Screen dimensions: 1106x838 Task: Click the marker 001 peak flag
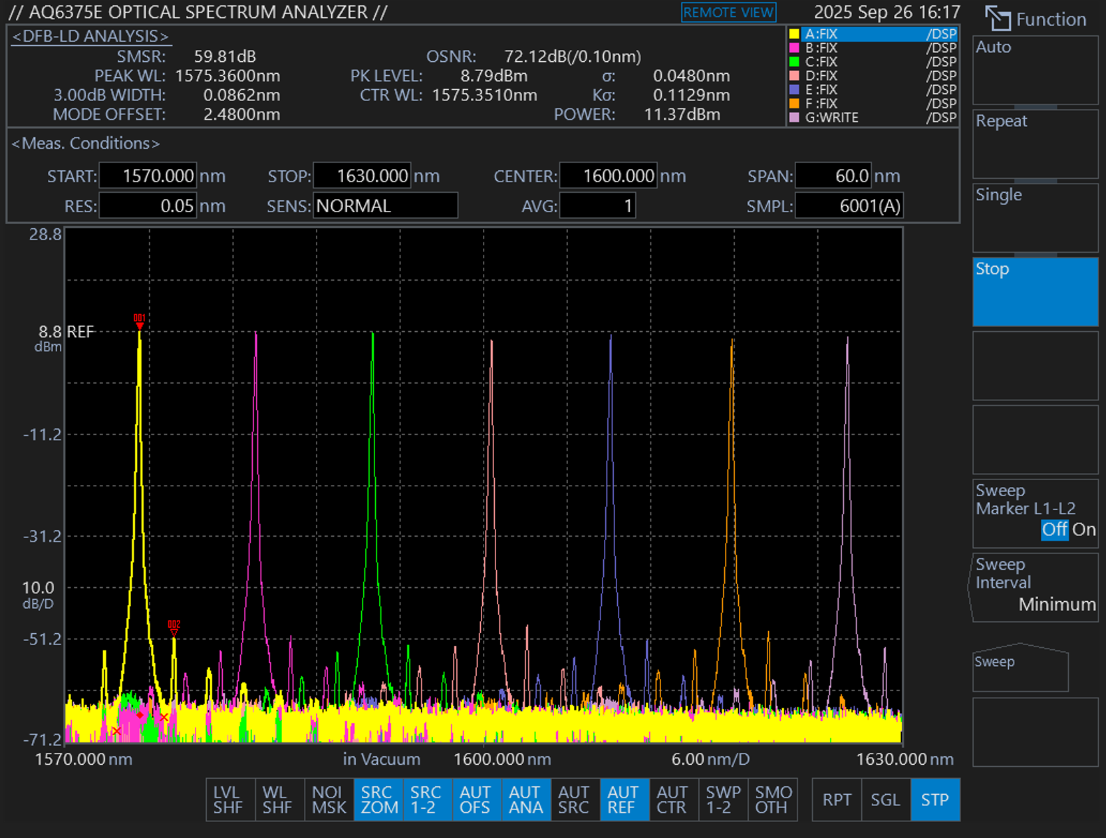140,320
